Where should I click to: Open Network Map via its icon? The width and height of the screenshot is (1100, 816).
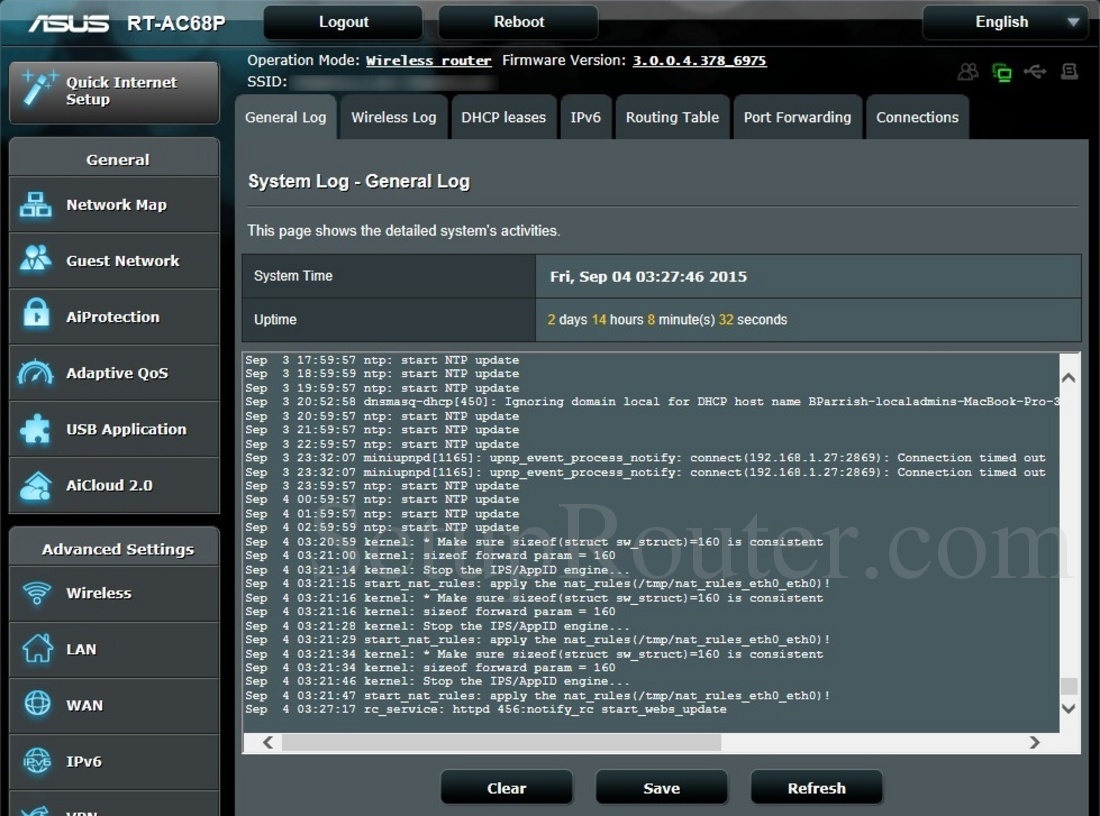[x=36, y=205]
